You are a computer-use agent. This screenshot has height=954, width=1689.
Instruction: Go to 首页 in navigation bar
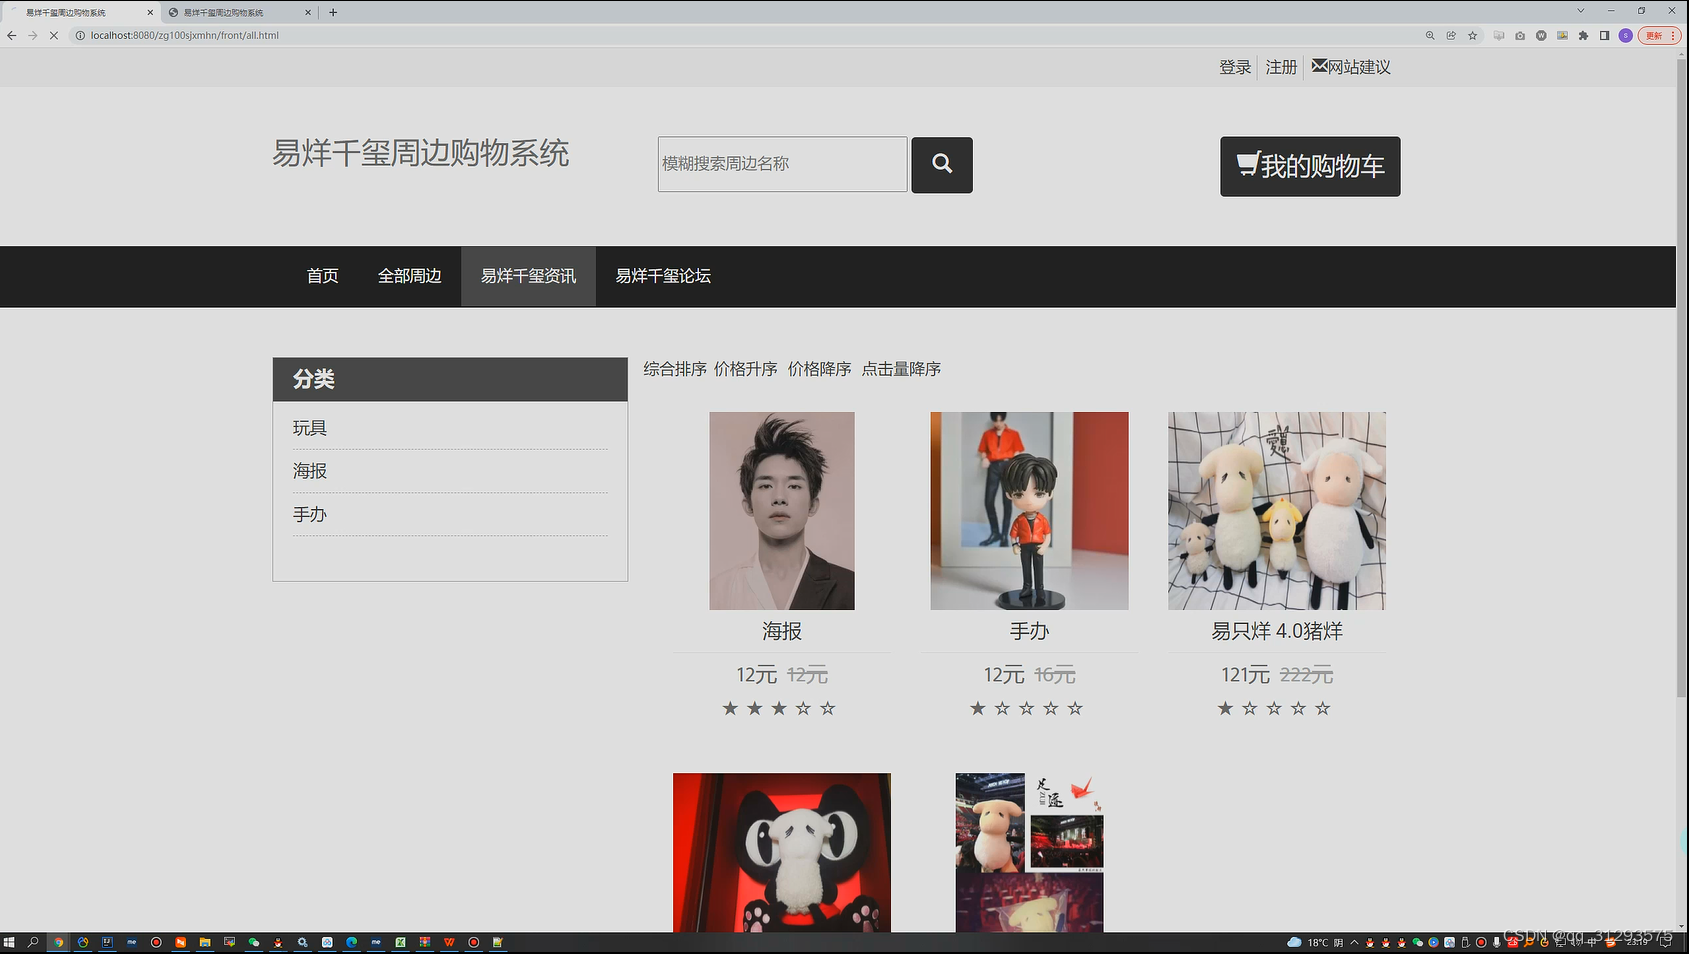click(x=322, y=276)
